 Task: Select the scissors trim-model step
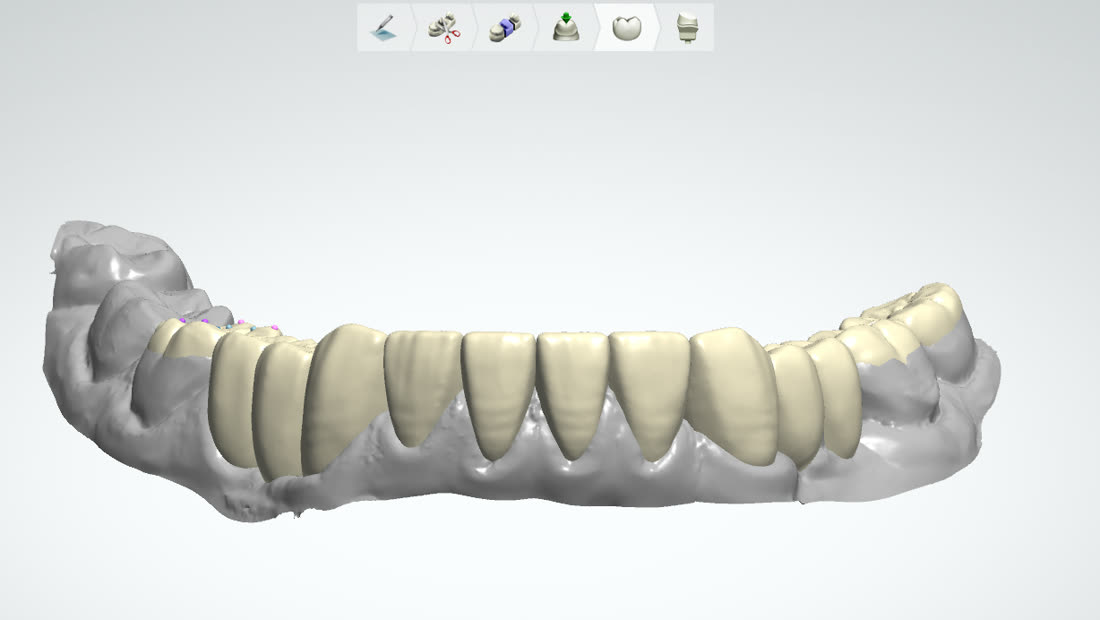(444, 28)
